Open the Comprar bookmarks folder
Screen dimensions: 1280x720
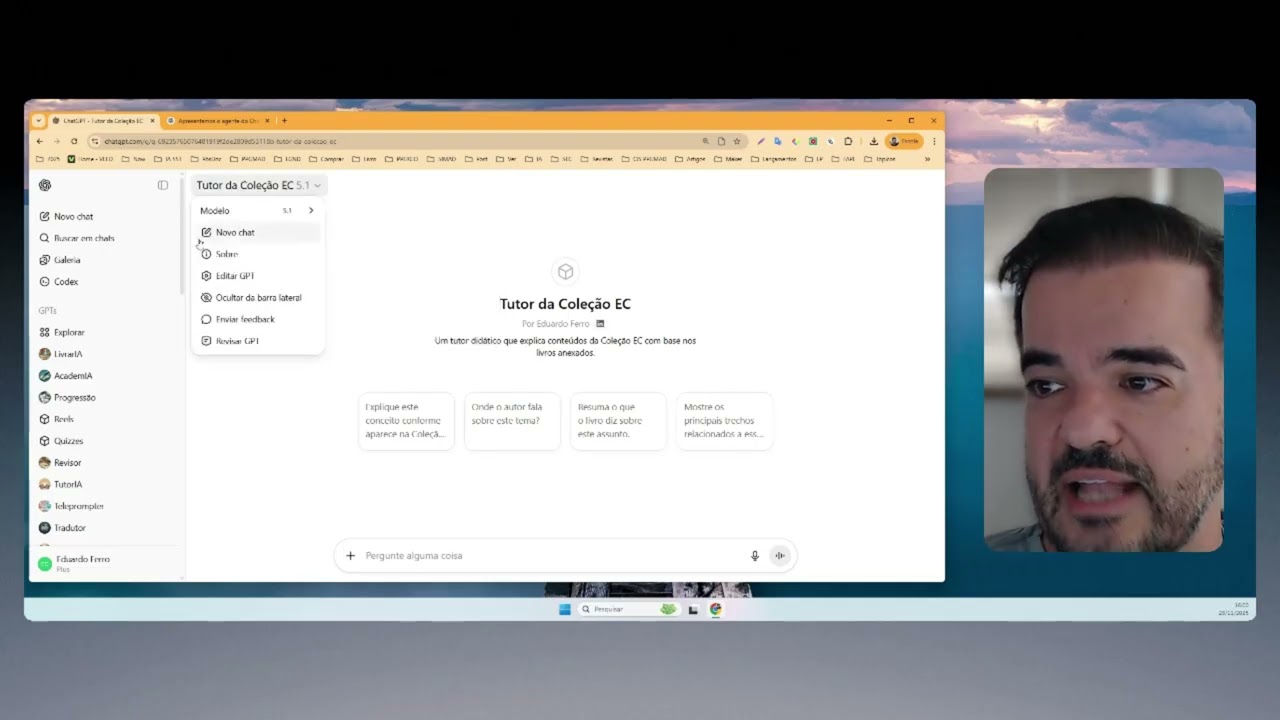pyautogui.click(x=326, y=159)
